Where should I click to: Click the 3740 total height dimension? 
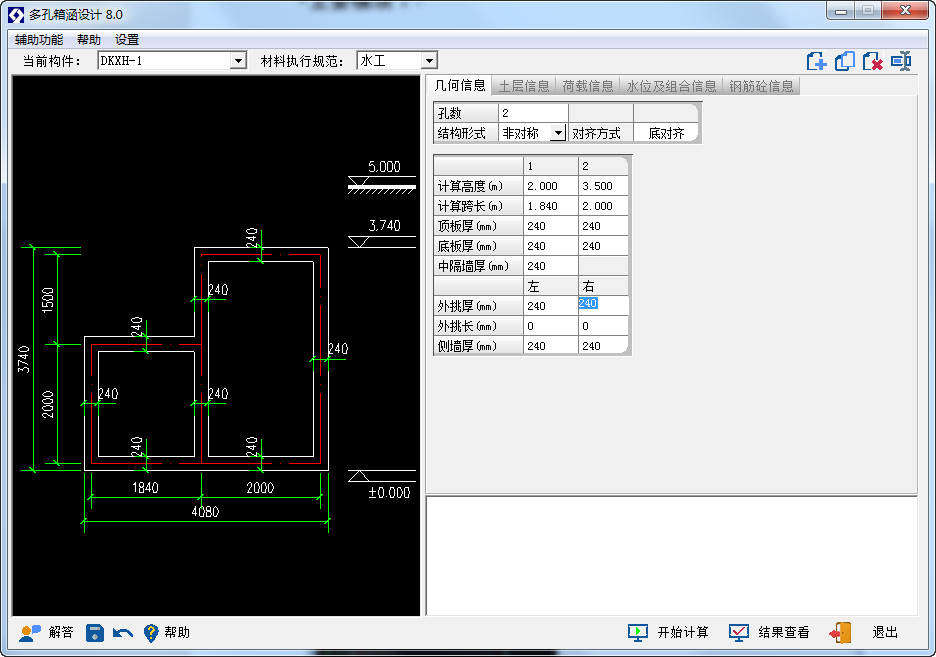tap(23, 359)
